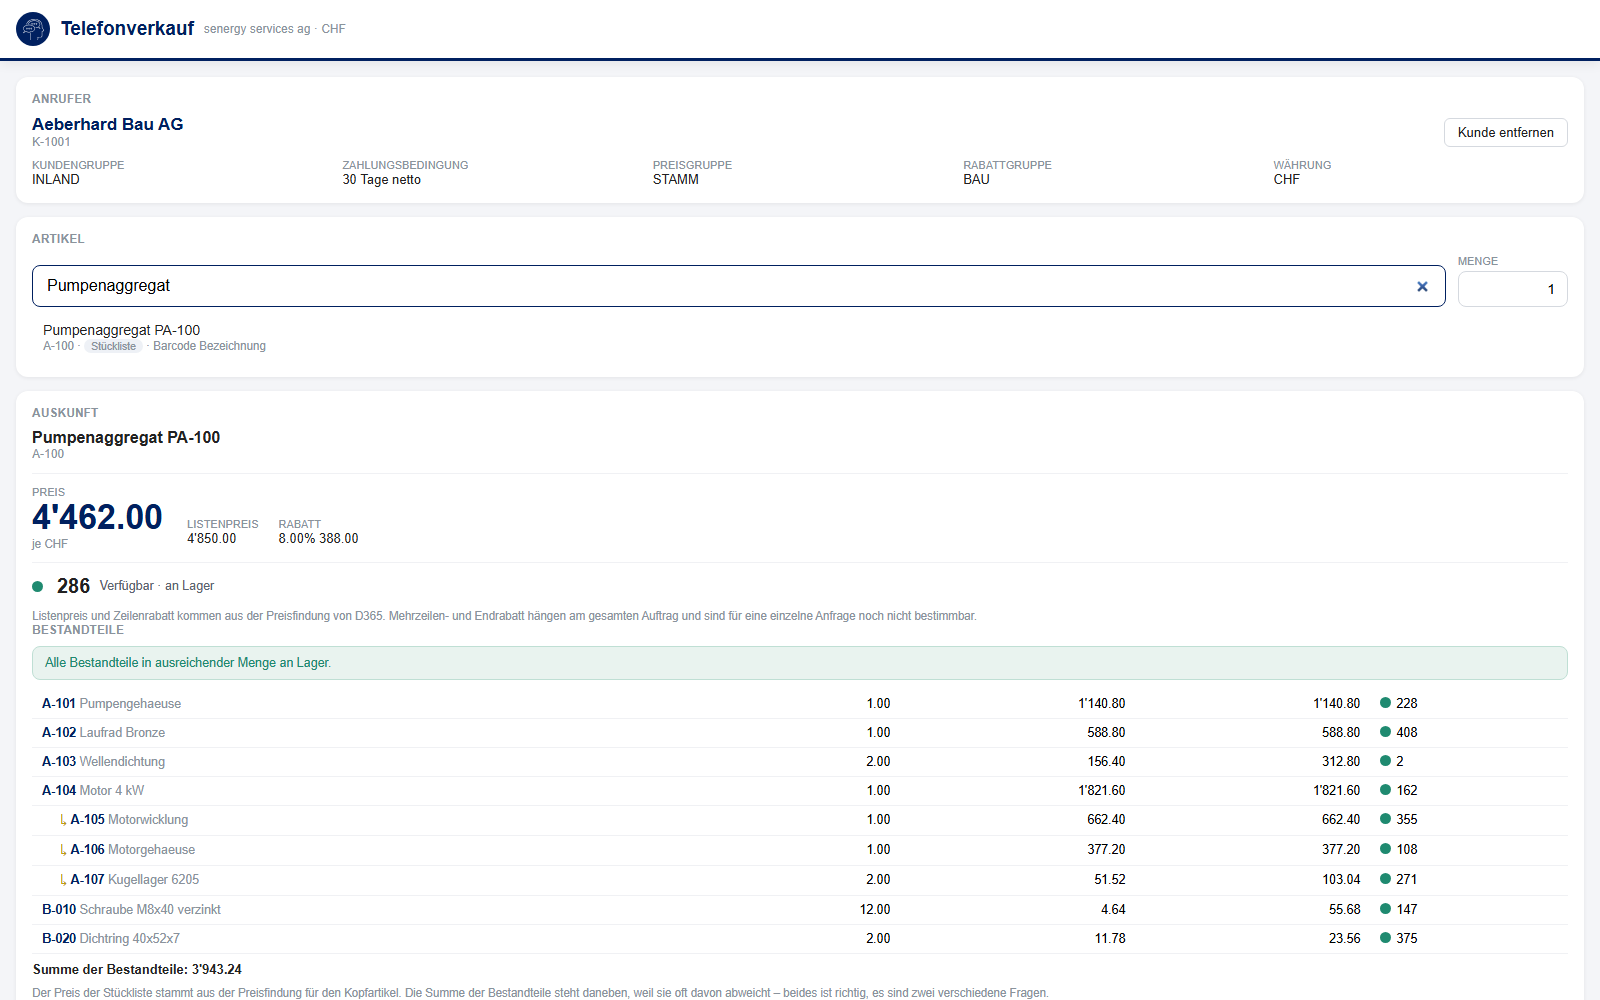This screenshot has height=1000, width=1600.
Task: Select row A-102 Laufrad Bronze
Action: click(x=799, y=732)
